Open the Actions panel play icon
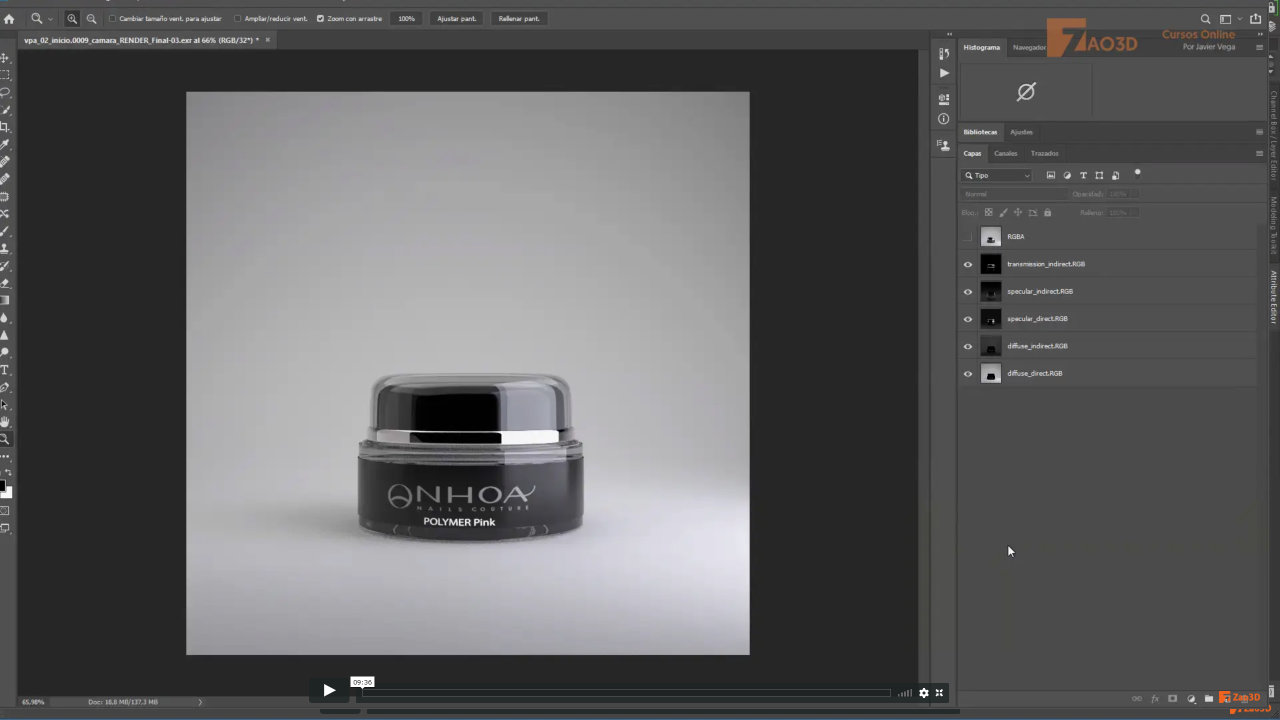This screenshot has width=1280, height=720. 944,73
